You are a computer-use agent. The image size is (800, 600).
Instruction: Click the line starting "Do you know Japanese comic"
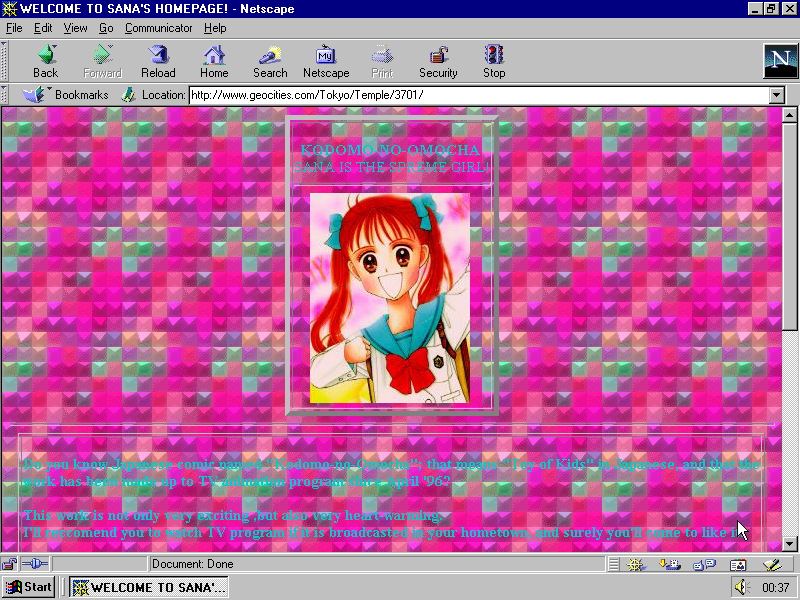[391, 464]
